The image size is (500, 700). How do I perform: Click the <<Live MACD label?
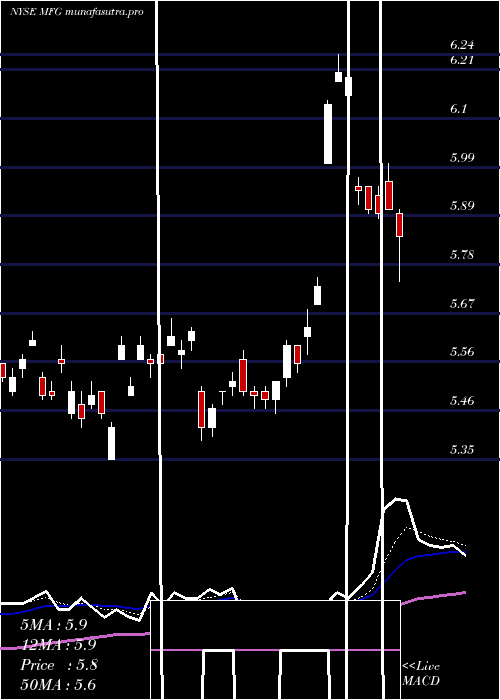click(421, 673)
